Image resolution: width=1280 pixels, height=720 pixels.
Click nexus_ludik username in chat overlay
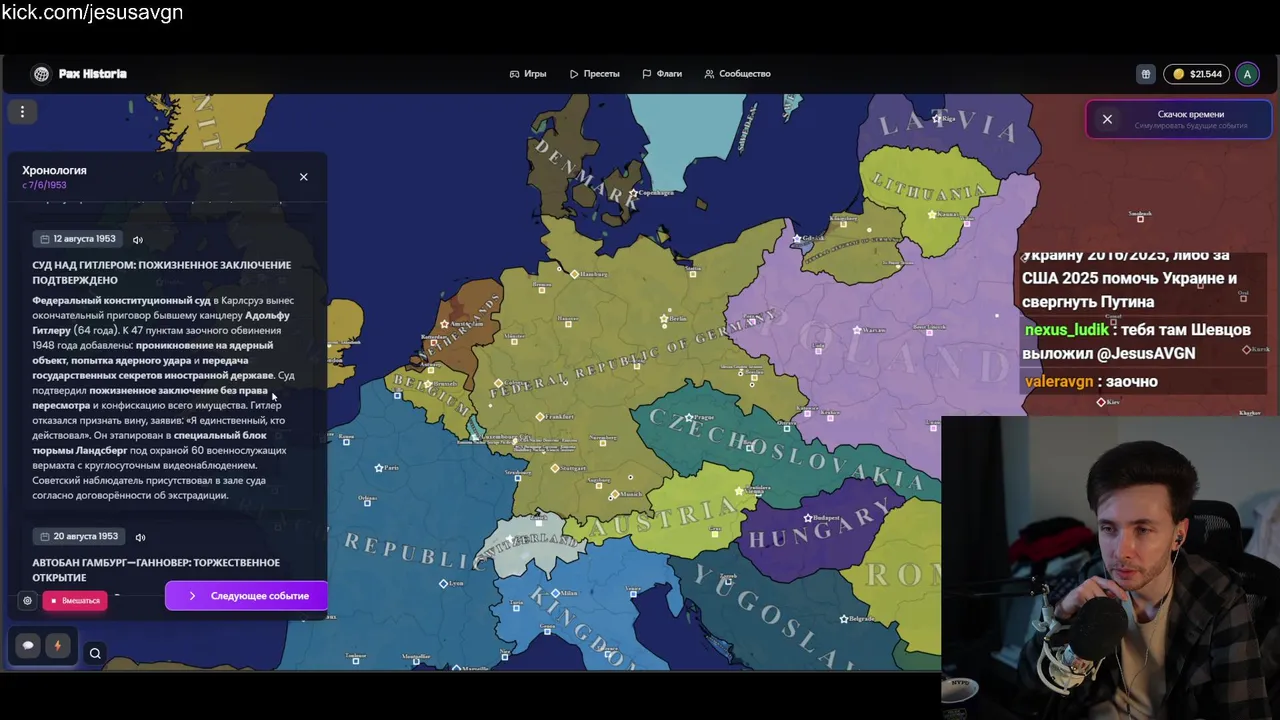1066,330
